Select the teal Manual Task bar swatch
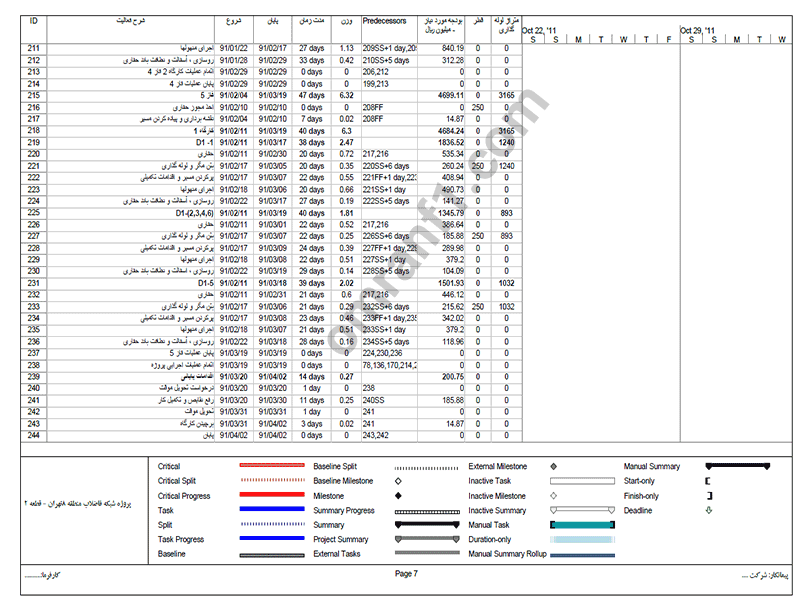This screenshot has width=800, height=600. (582, 525)
